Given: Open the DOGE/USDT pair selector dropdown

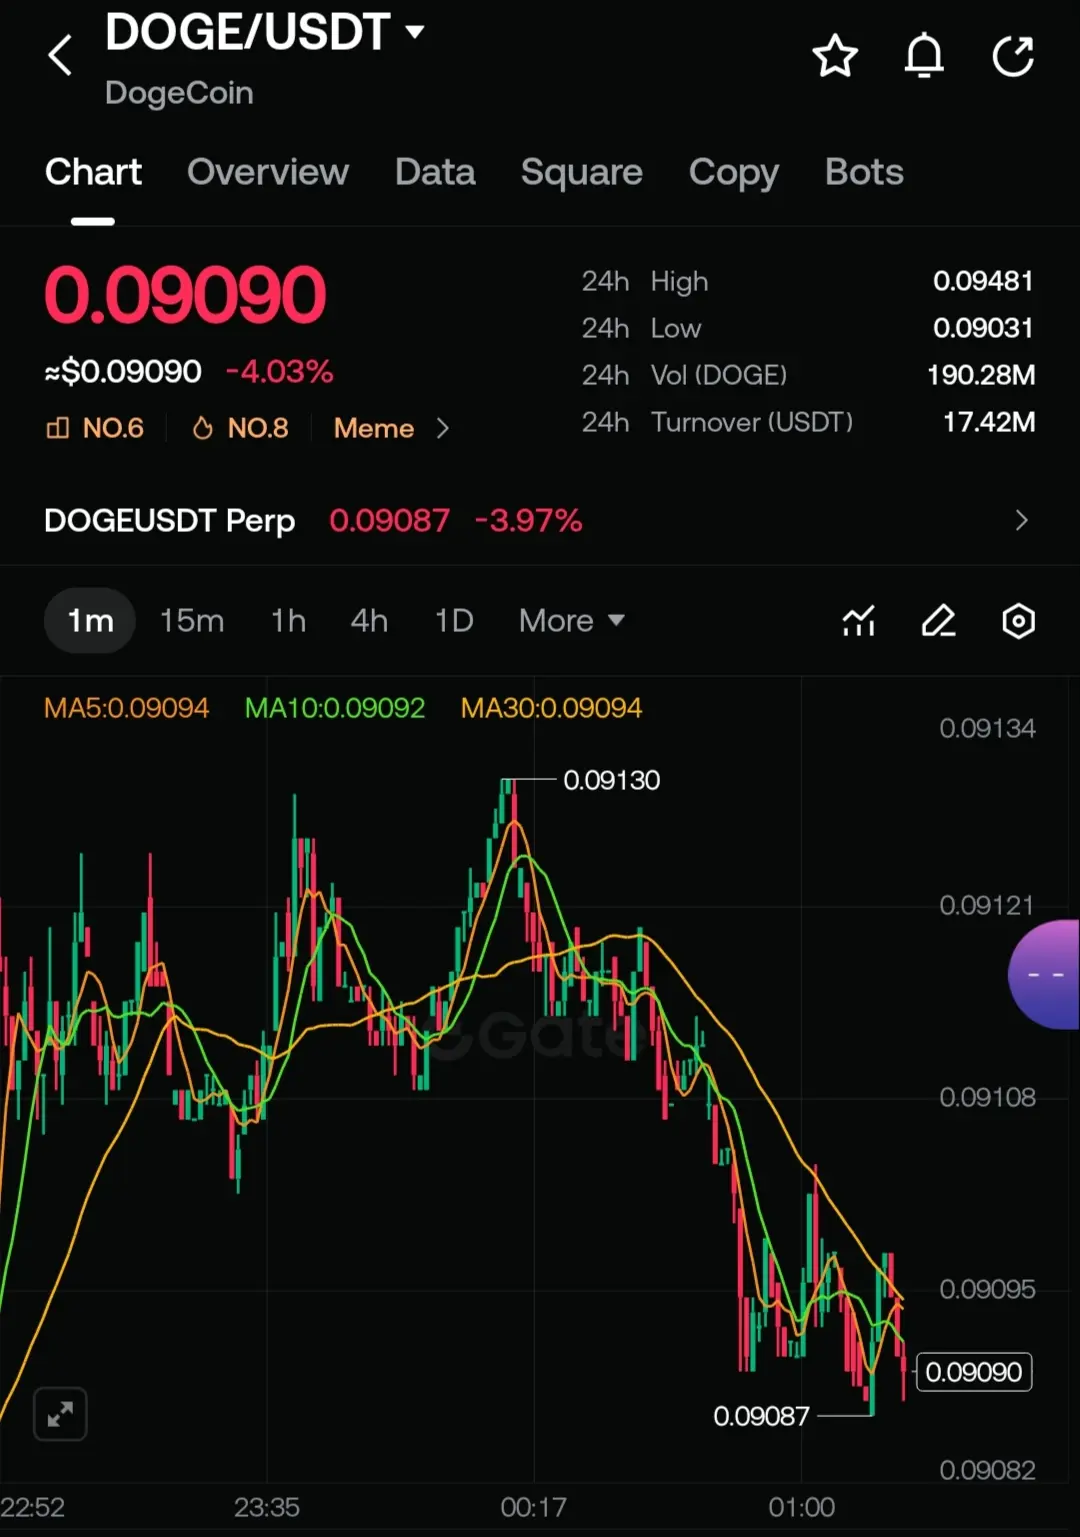Looking at the screenshot, I should [265, 32].
